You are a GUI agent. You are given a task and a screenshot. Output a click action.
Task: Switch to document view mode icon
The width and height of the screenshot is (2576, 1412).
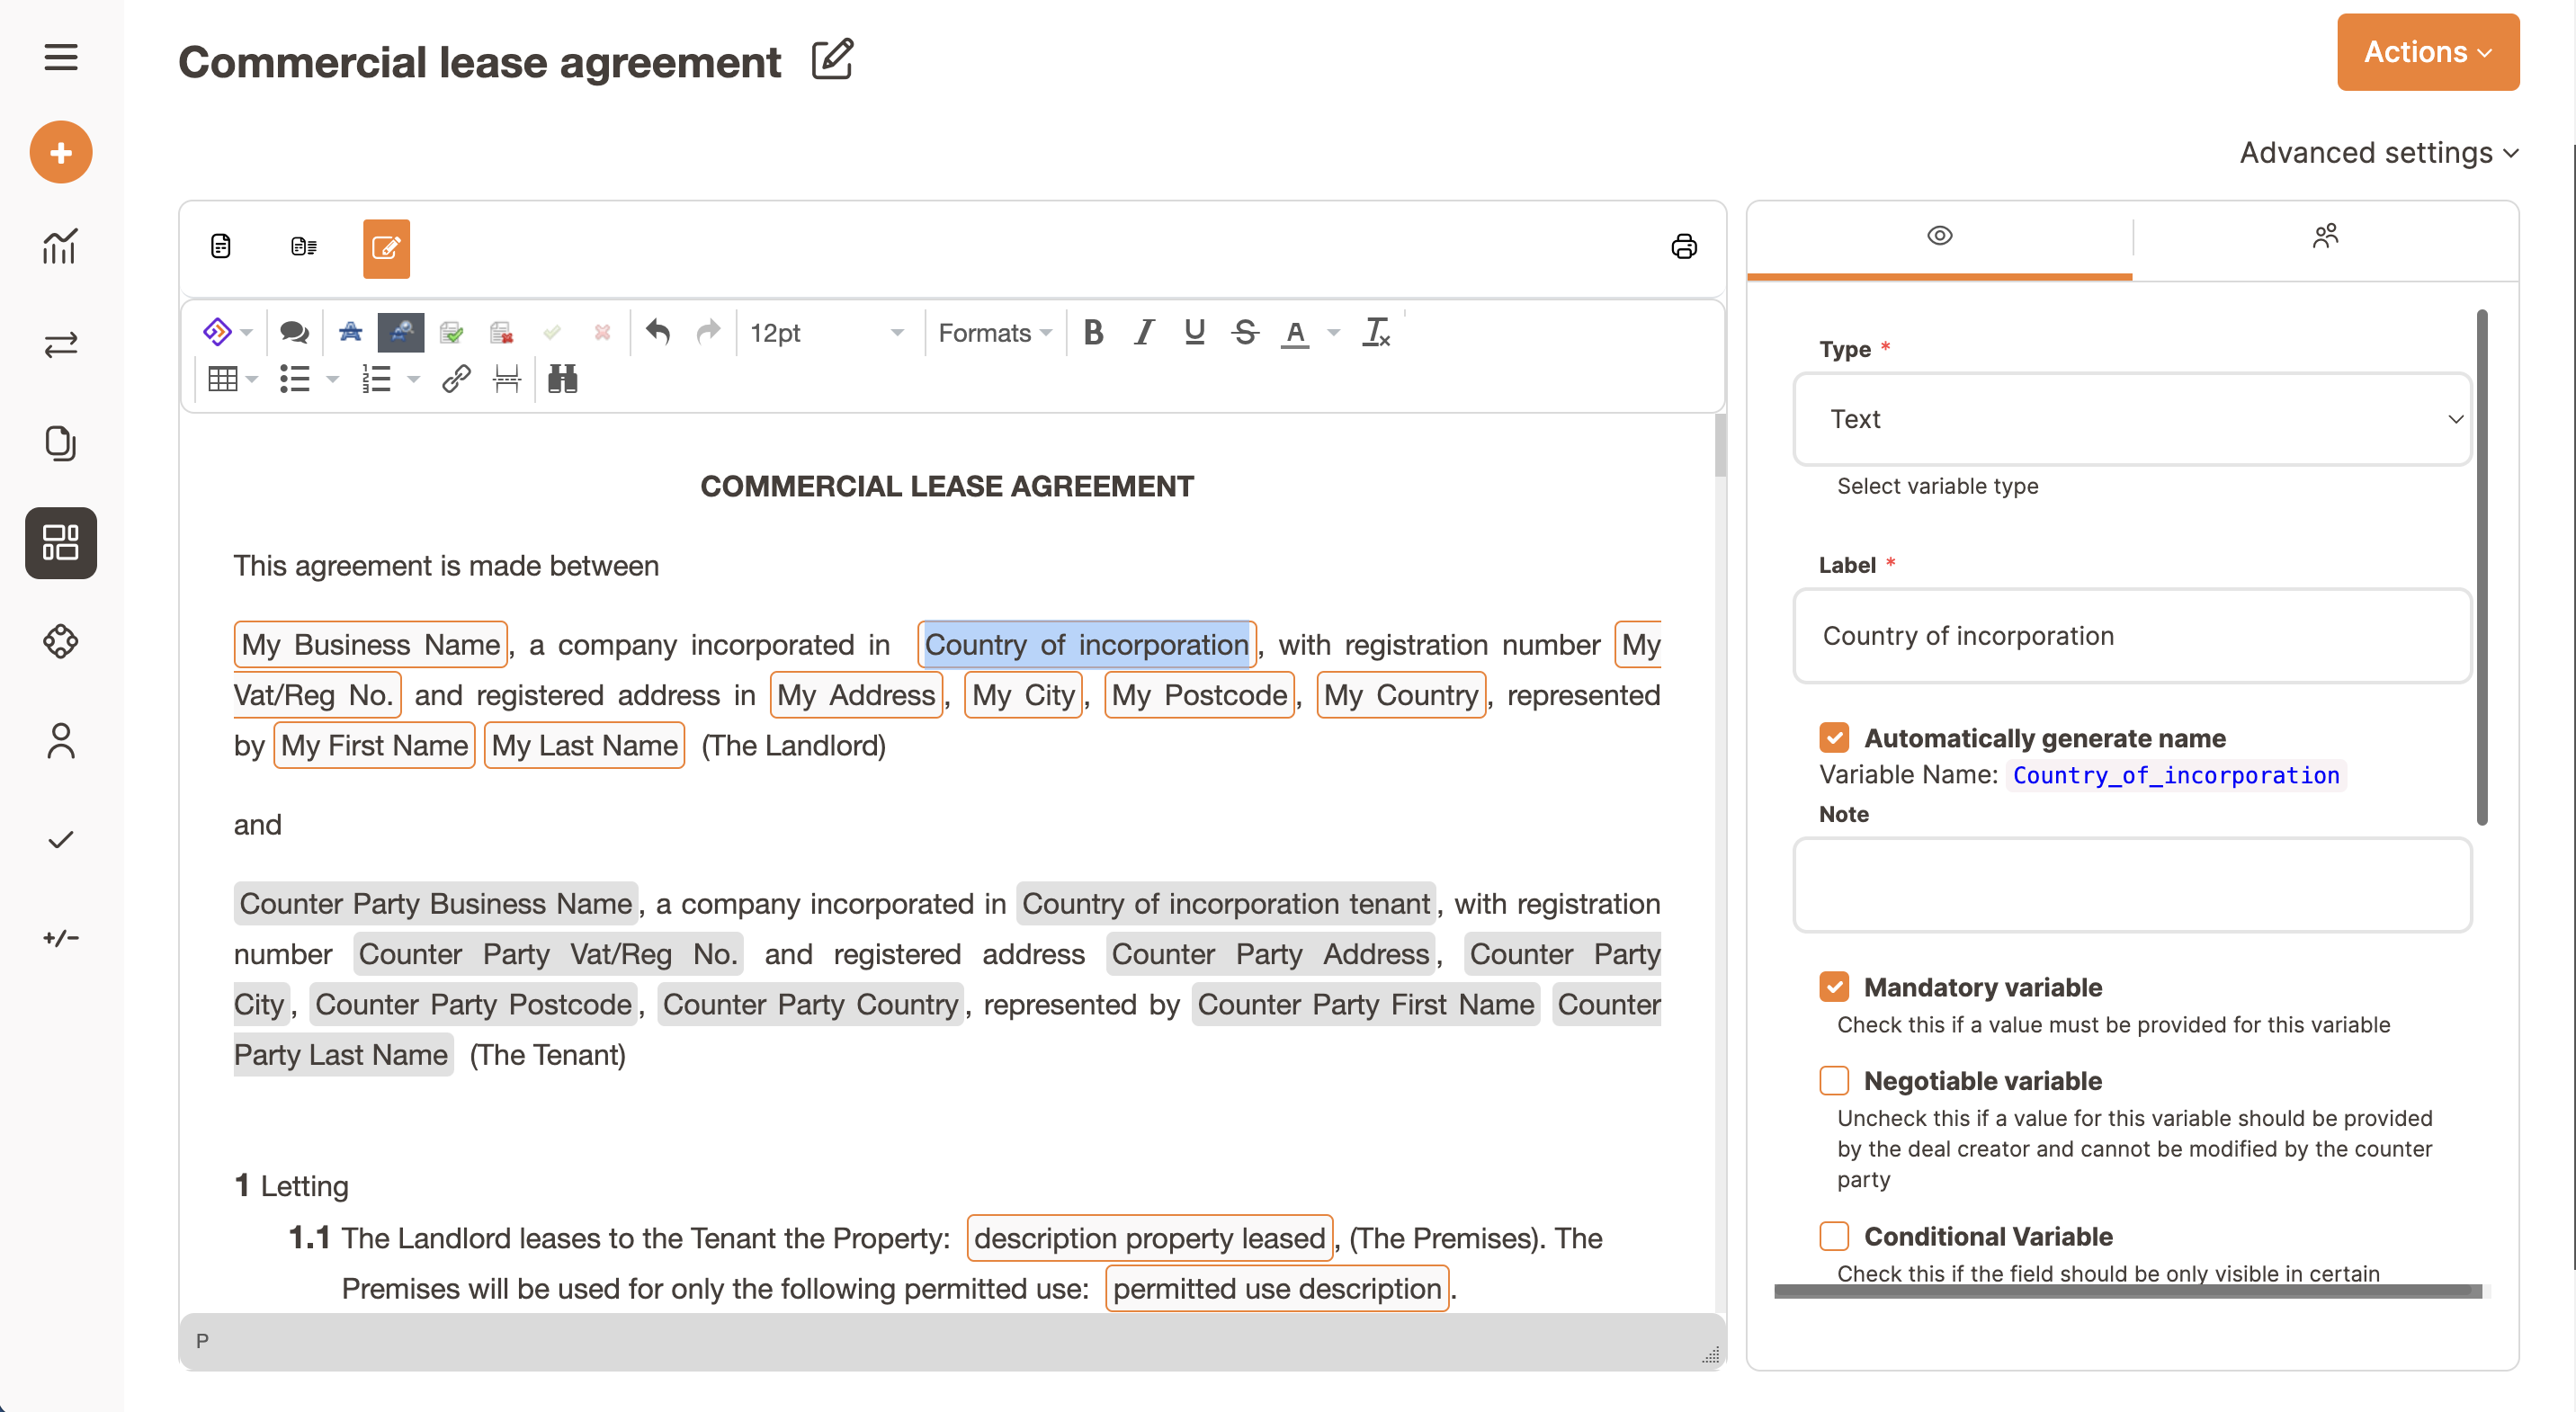pyautogui.click(x=221, y=247)
